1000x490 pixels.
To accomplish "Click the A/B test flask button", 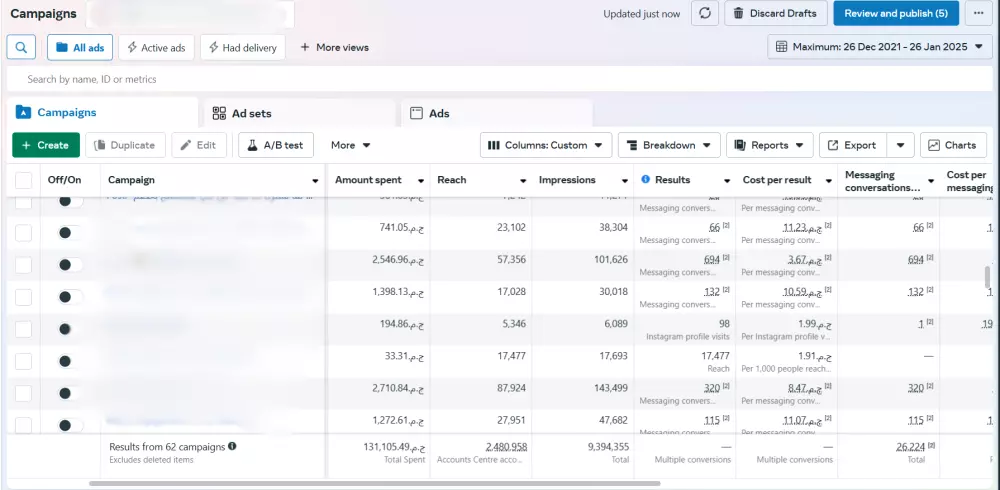I will (x=274, y=145).
